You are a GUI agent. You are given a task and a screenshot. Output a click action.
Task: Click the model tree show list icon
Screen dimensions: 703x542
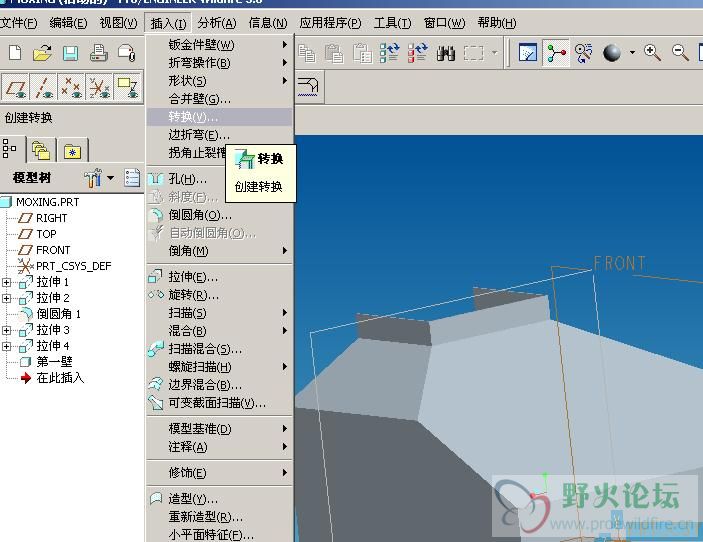132,178
